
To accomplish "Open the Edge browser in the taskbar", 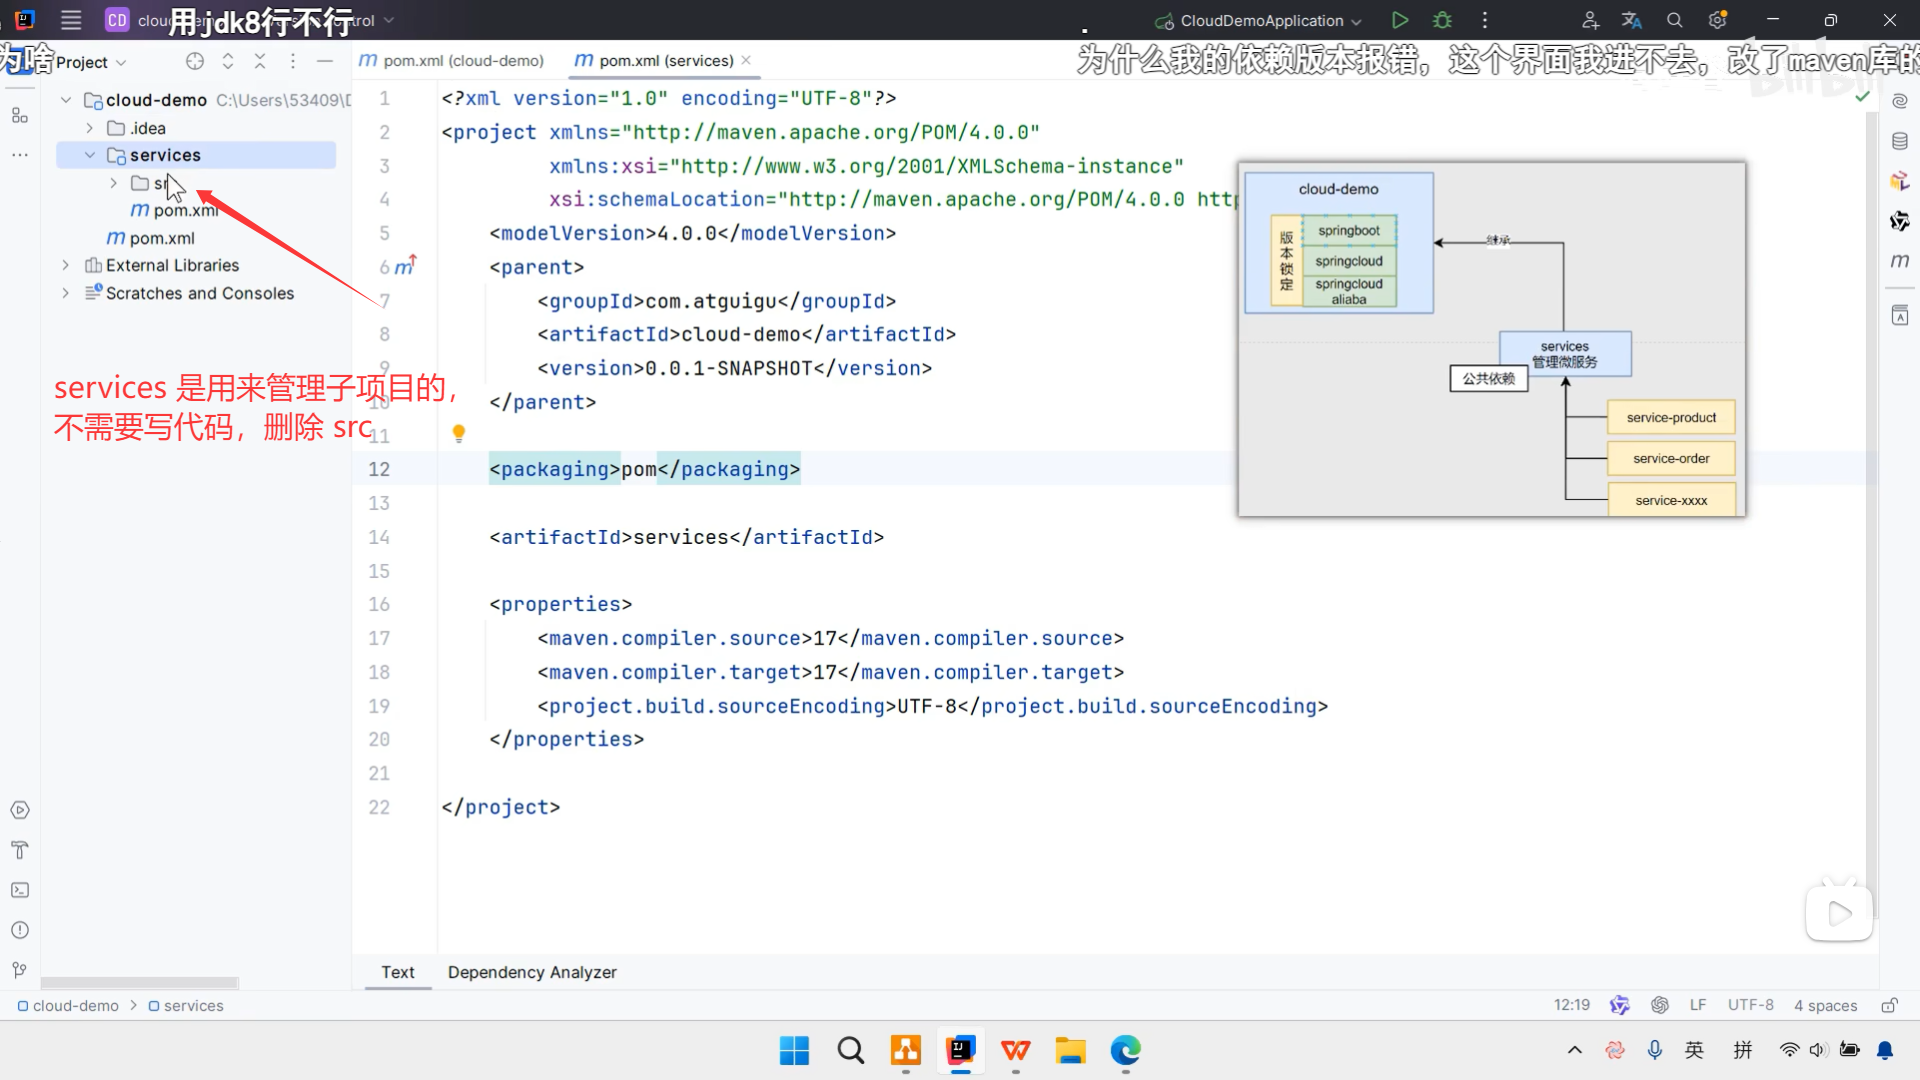I will 1125,1050.
